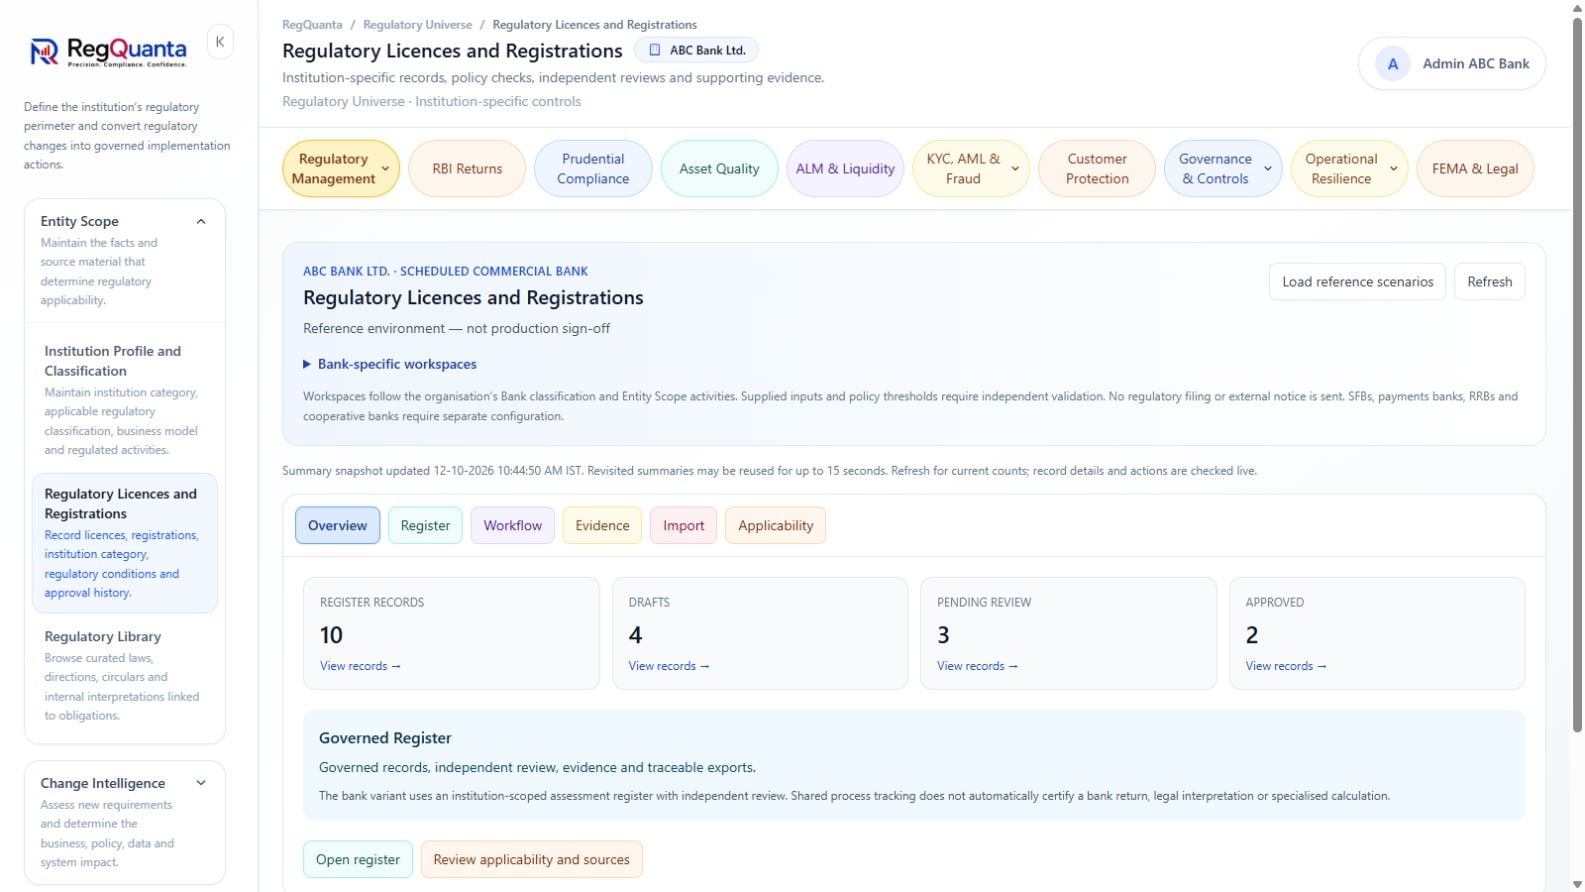
Task: Select the RBI Returns category pill
Action: pyautogui.click(x=467, y=169)
